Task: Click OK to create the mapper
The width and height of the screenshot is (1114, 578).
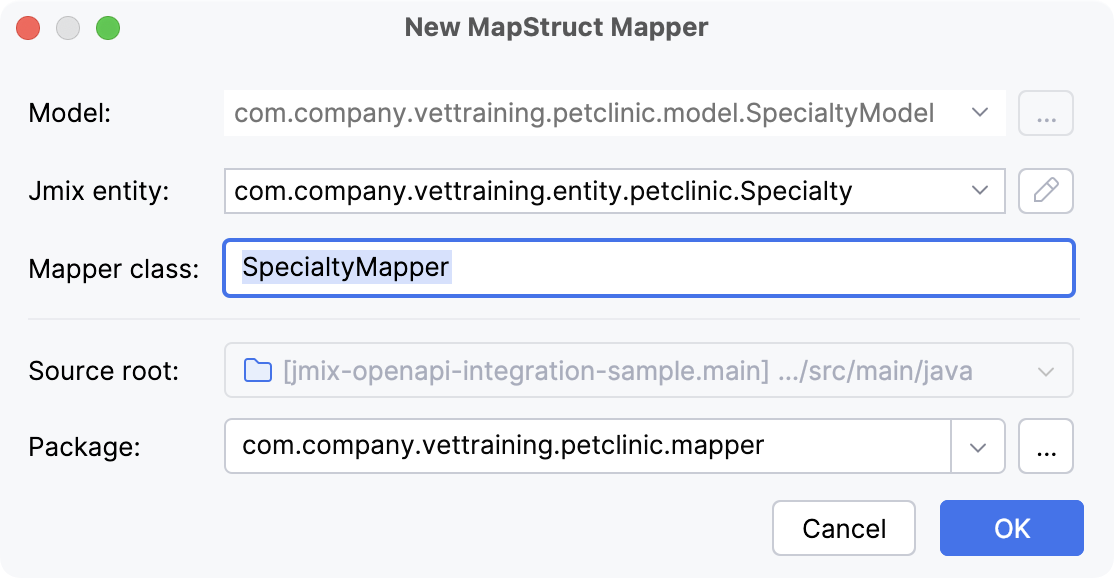Action: 1011,528
